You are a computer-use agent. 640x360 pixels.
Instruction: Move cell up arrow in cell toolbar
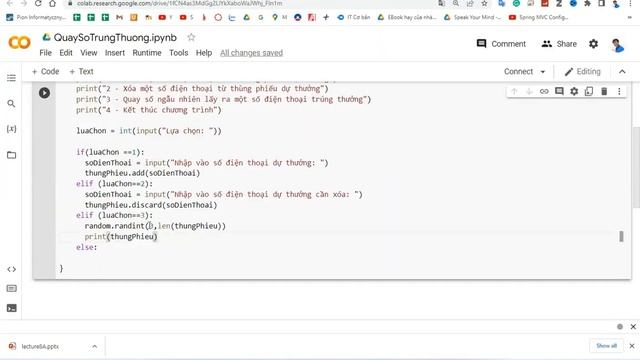tap(514, 91)
